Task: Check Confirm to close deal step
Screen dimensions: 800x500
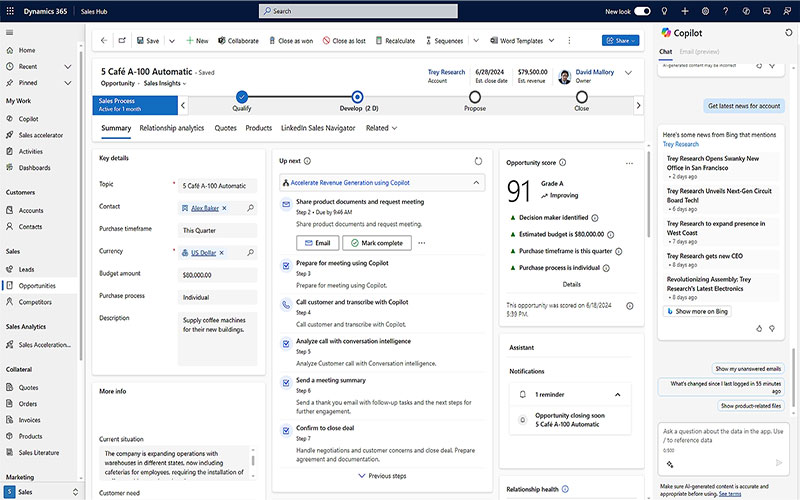Action: (x=286, y=431)
